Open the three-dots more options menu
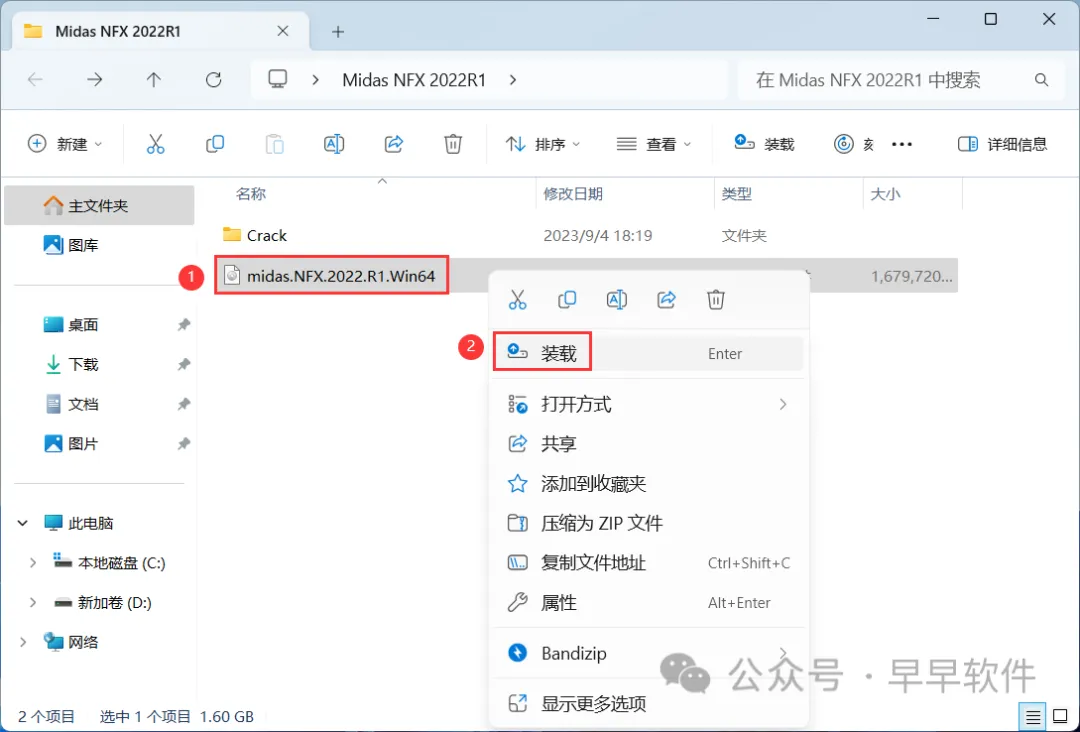 tap(902, 144)
